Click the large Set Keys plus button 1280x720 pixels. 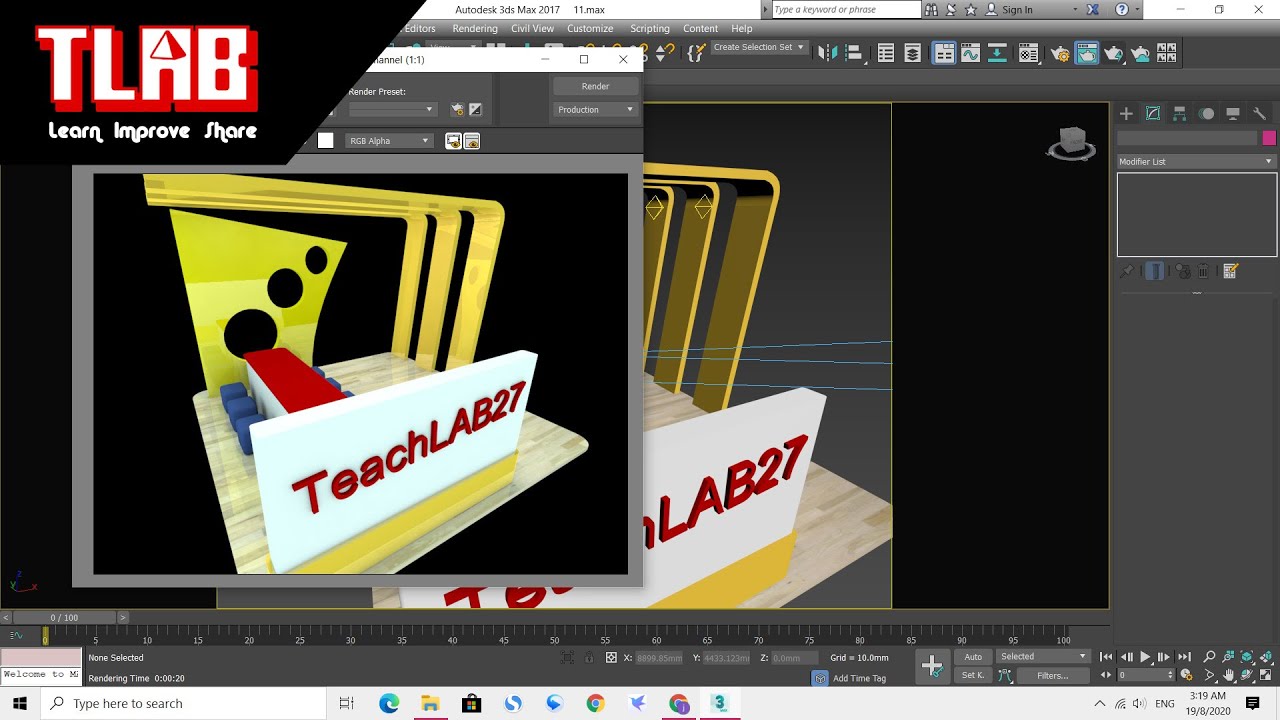click(932, 666)
